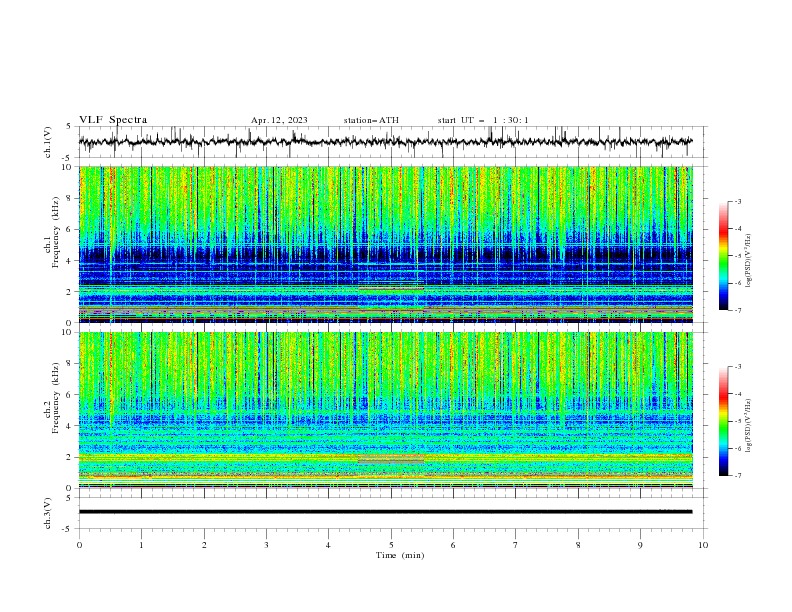This screenshot has height=612, width=792.
Task: Click time-axis tick label "10" at far right
Action: coord(703,545)
